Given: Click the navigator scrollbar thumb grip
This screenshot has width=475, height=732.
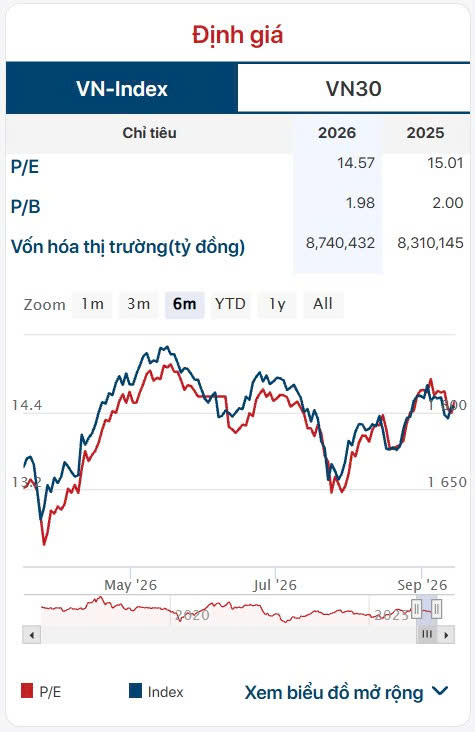Looking at the screenshot, I should (427, 634).
